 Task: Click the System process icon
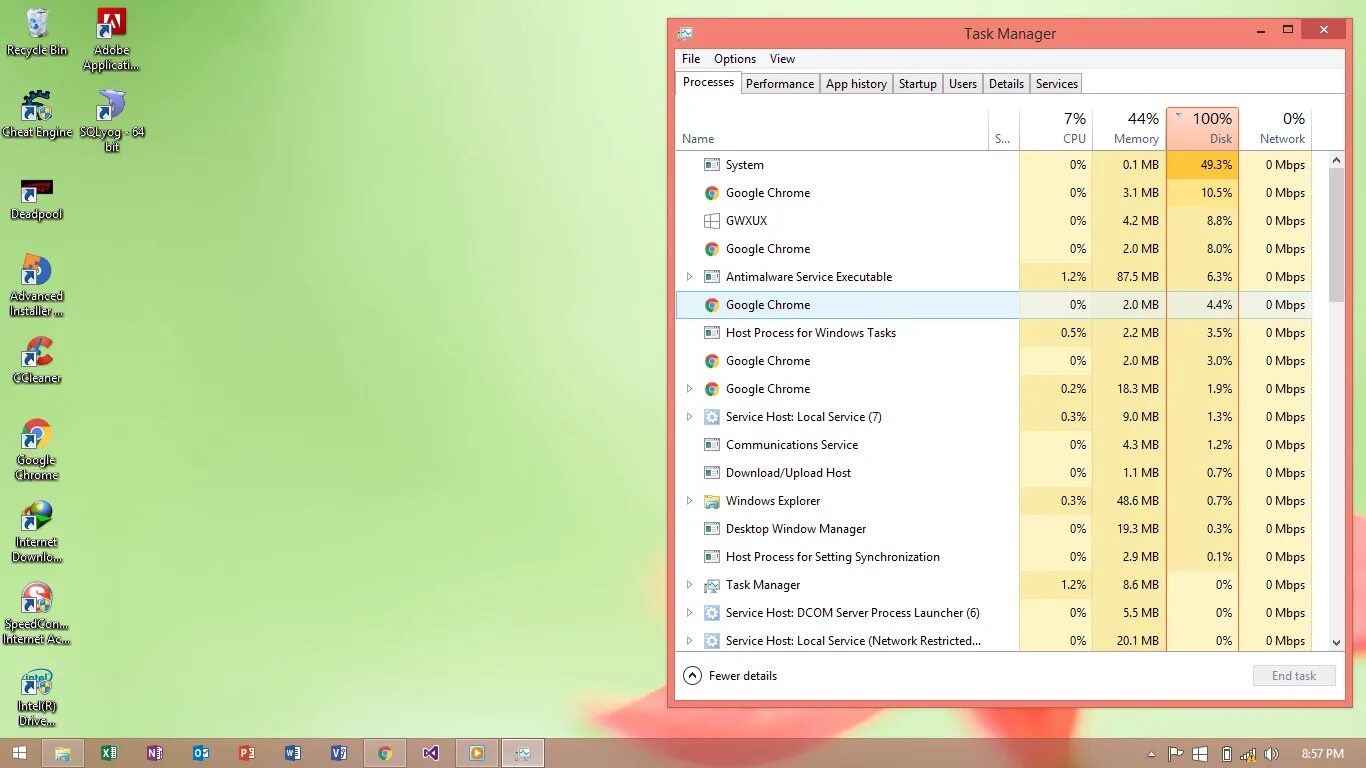[712, 165]
